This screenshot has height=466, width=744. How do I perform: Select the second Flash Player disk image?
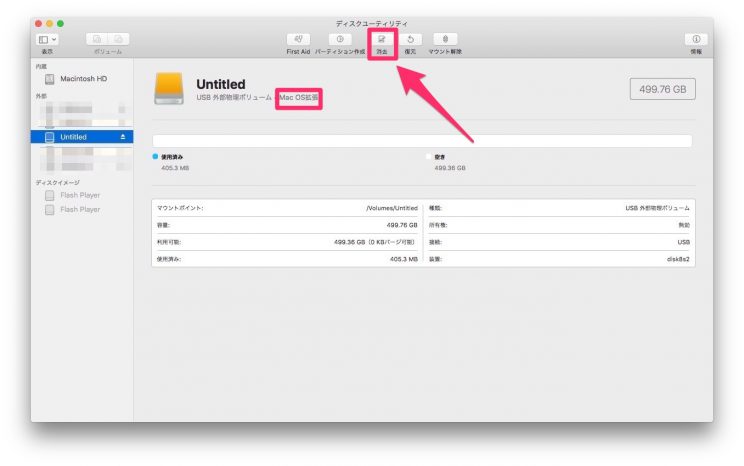(x=80, y=210)
